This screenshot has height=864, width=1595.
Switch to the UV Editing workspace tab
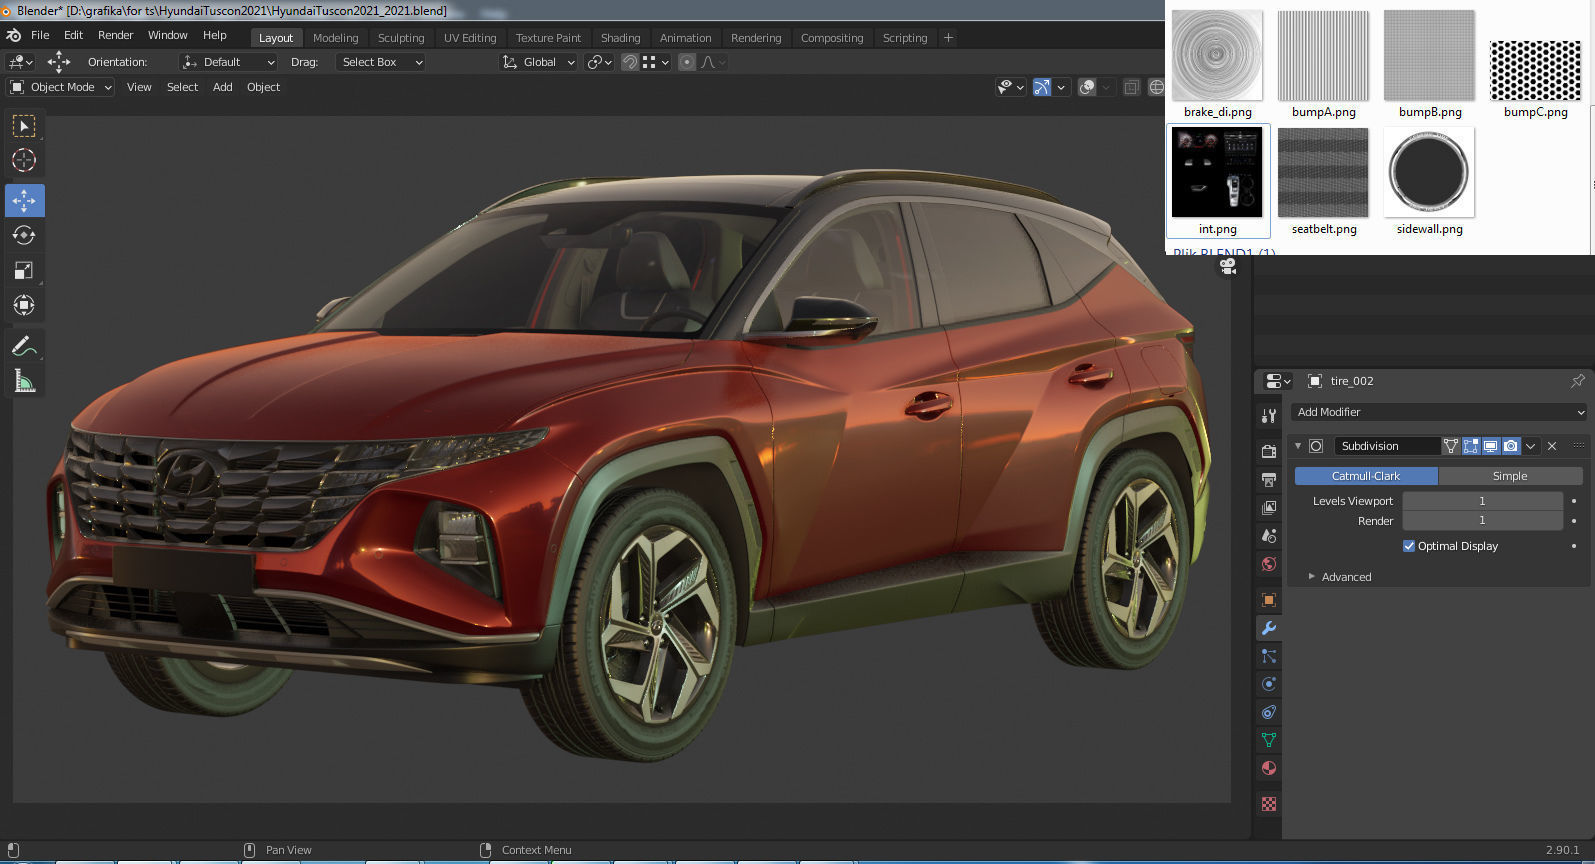click(x=470, y=38)
